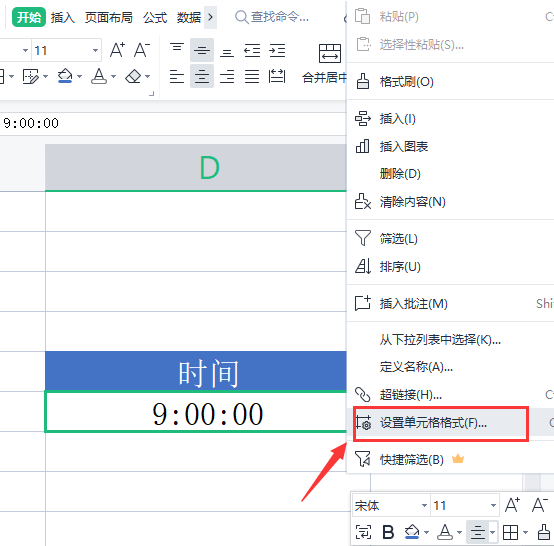
Task: Choose 选择性粘贴(S) from the context menu
Action: coord(450,45)
